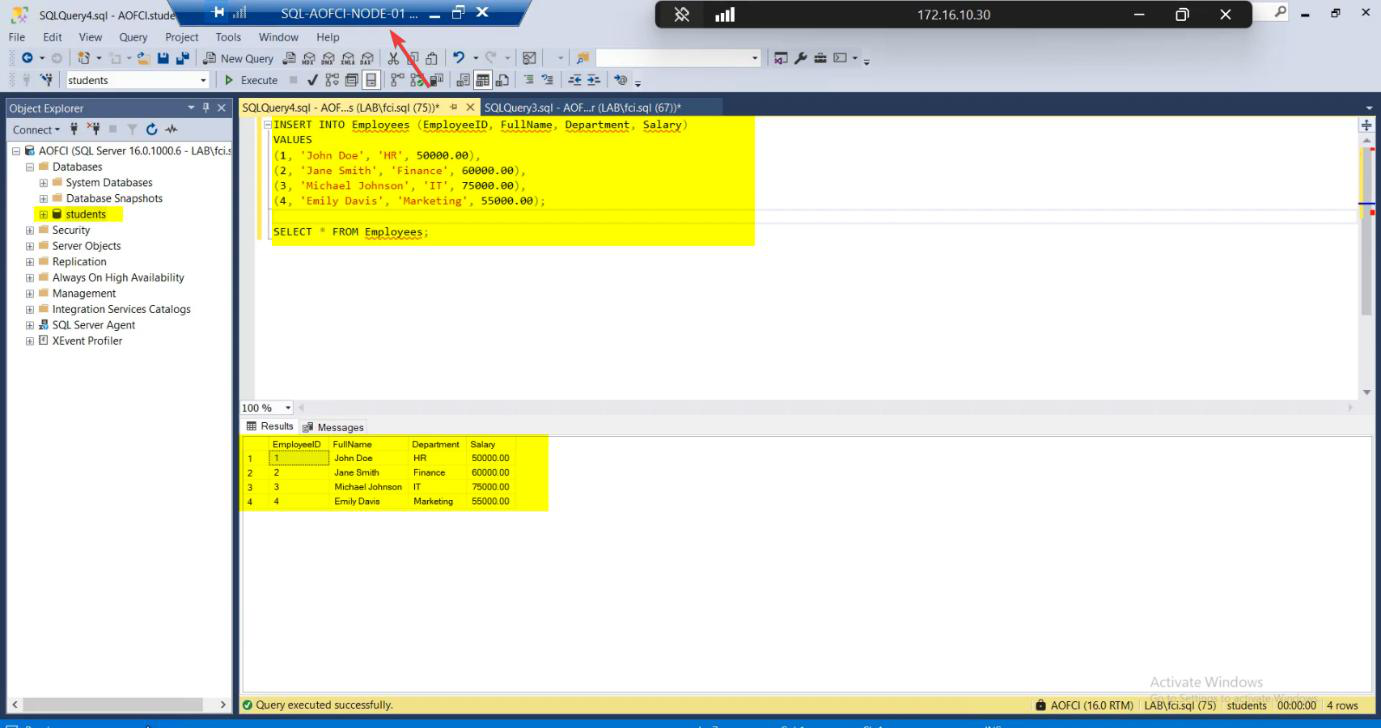Screen dimensions: 1381x728
Task: Expand the Security folder node
Action: [30, 230]
